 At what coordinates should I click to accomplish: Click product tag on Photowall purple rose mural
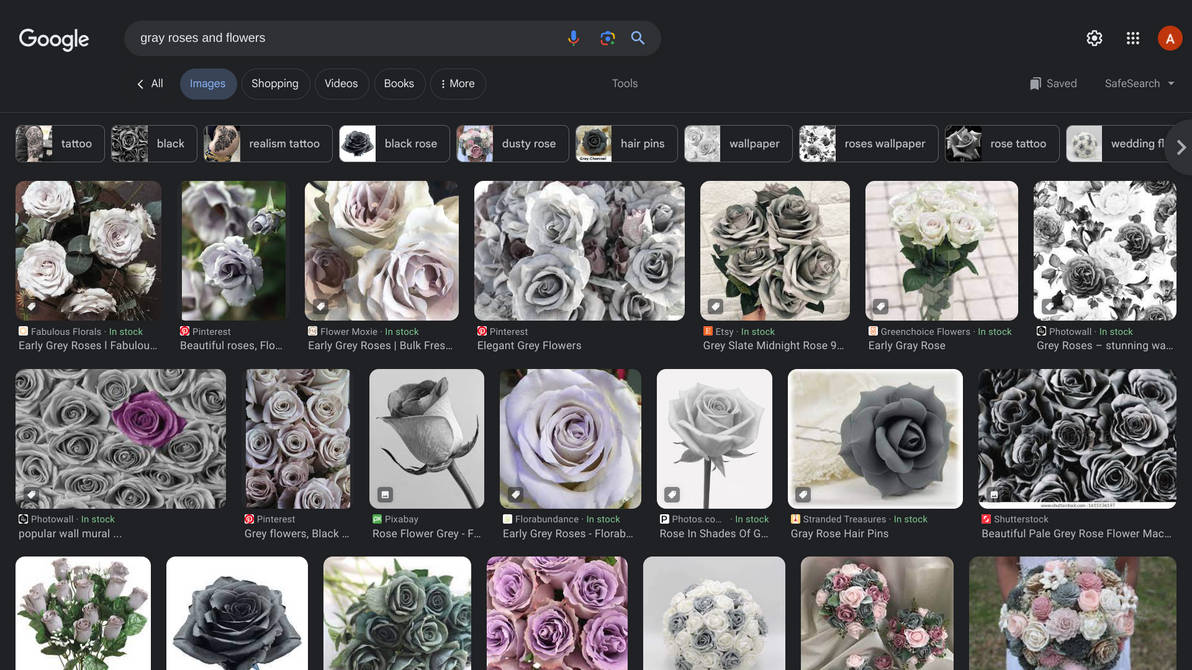[31, 494]
